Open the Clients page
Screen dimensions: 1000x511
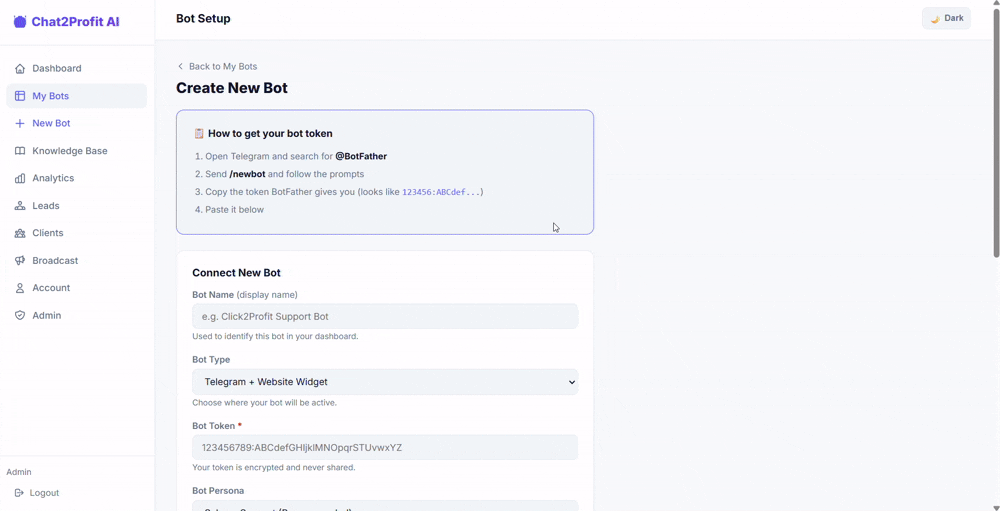(77, 233)
